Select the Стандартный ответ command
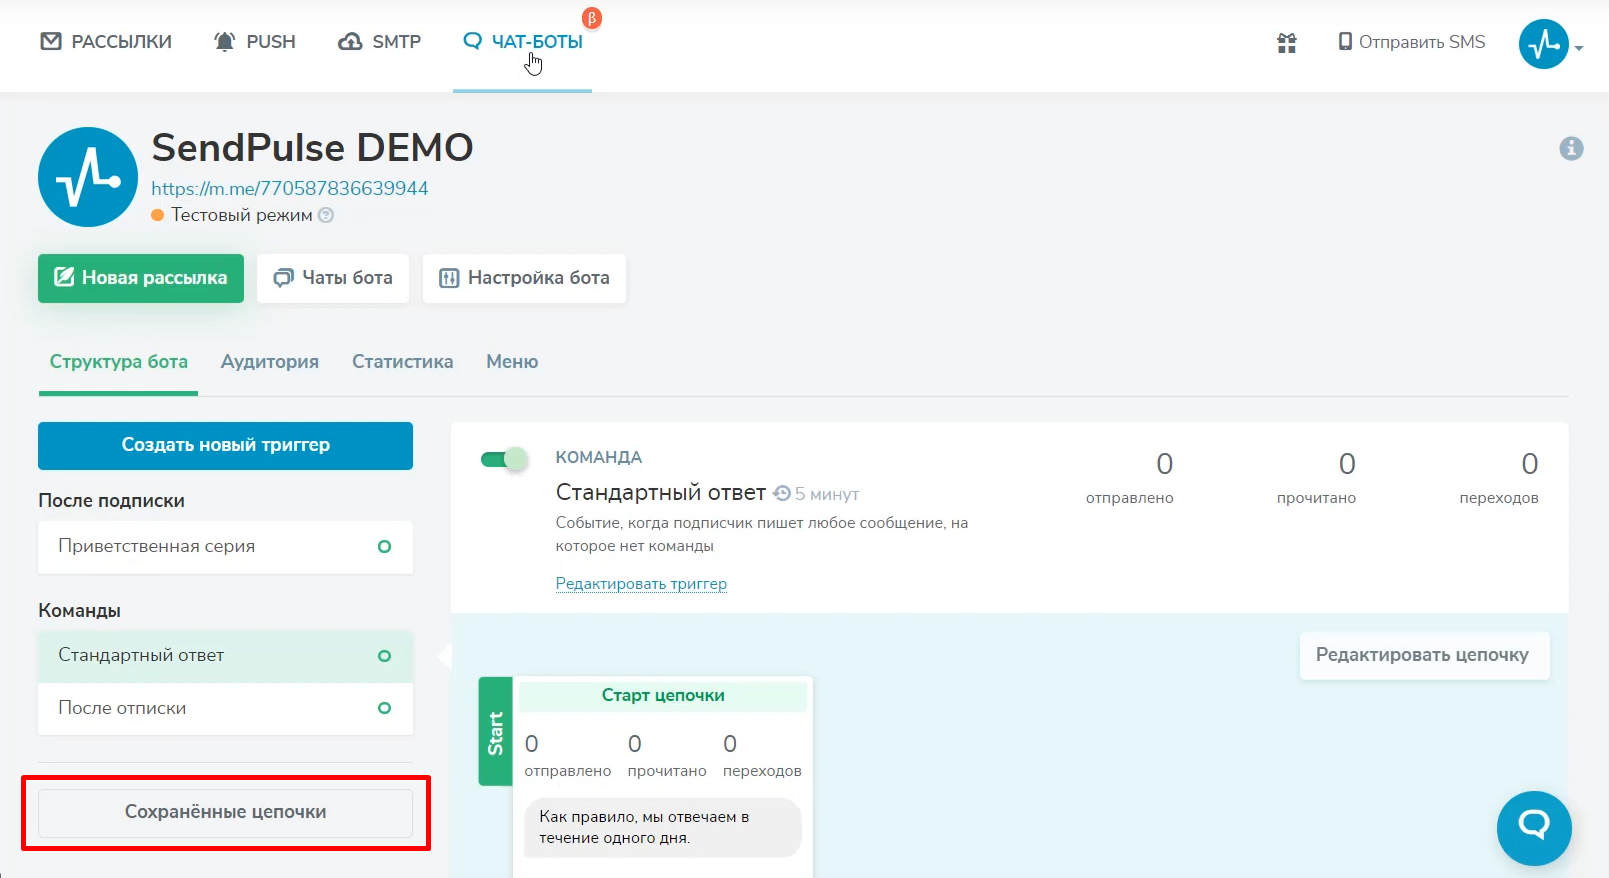The image size is (1609, 878). click(x=225, y=656)
